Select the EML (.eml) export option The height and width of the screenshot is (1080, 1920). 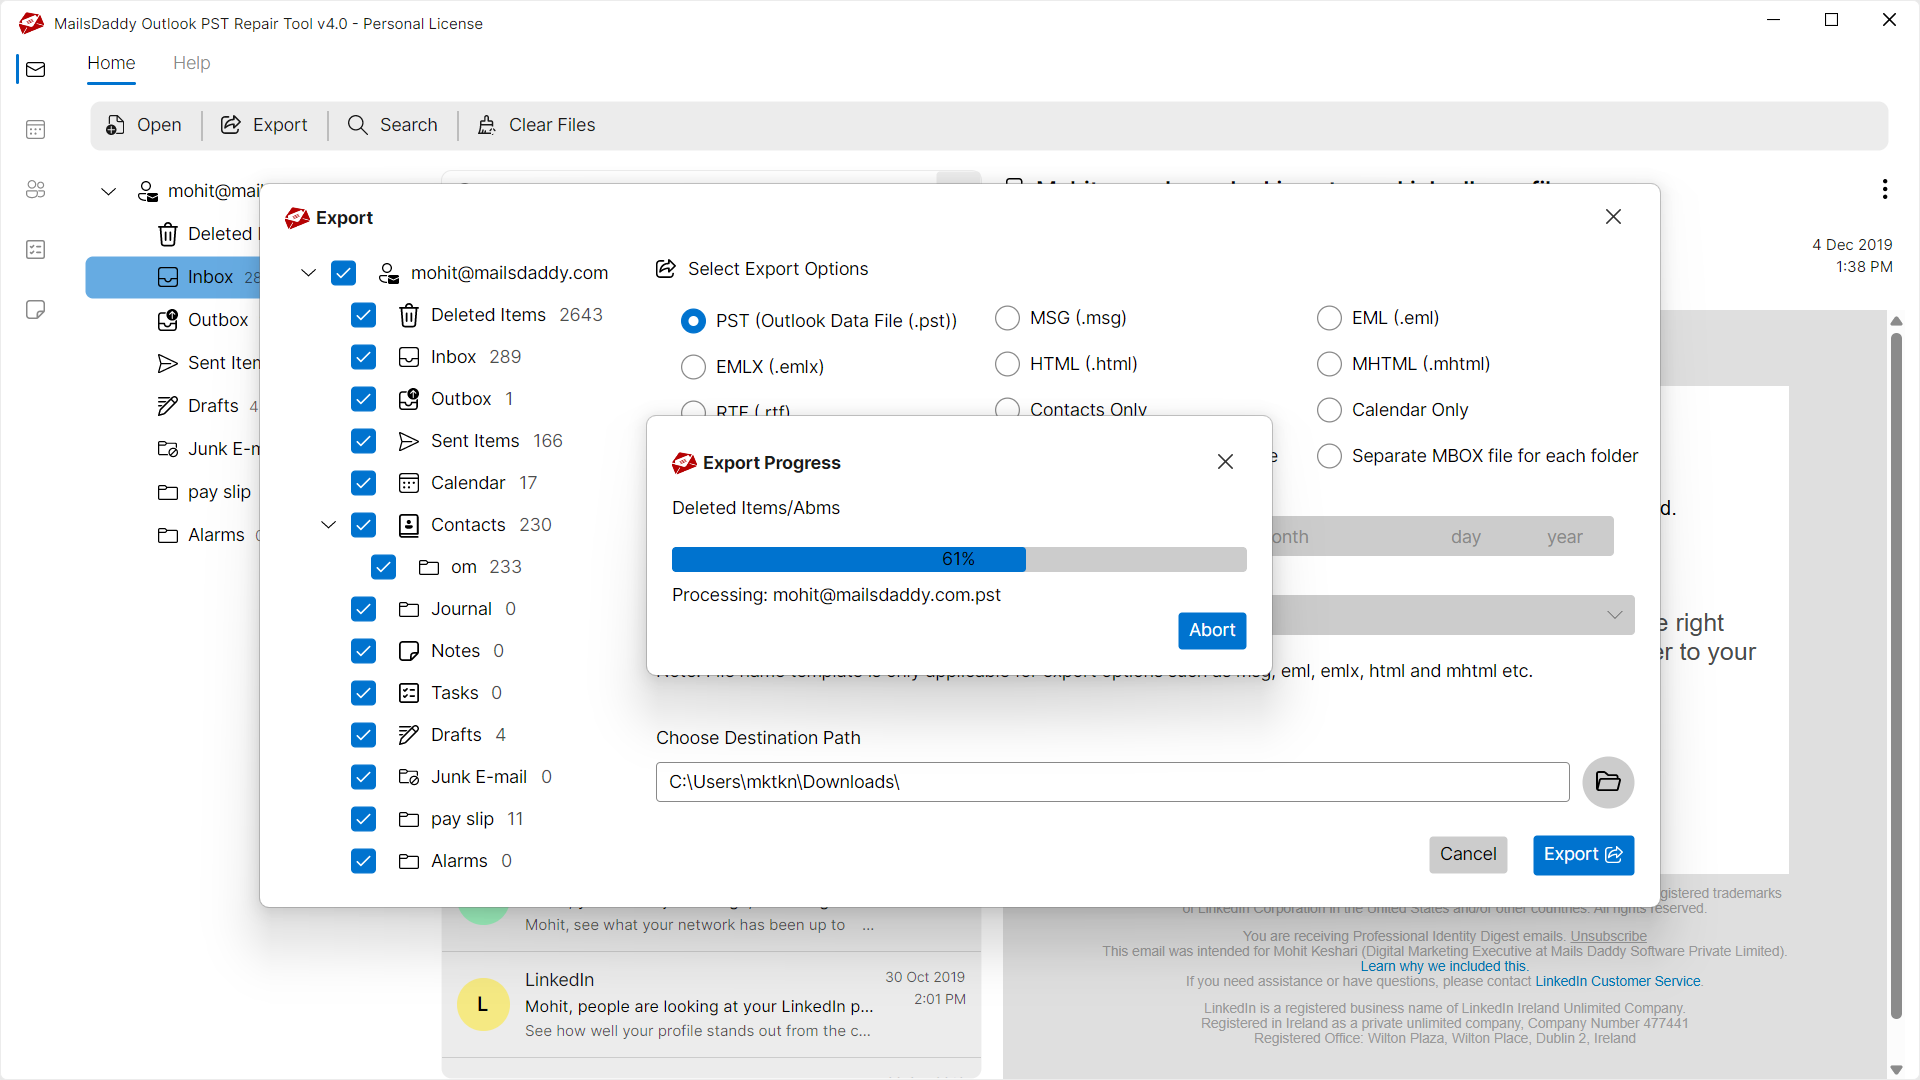[x=1329, y=318]
